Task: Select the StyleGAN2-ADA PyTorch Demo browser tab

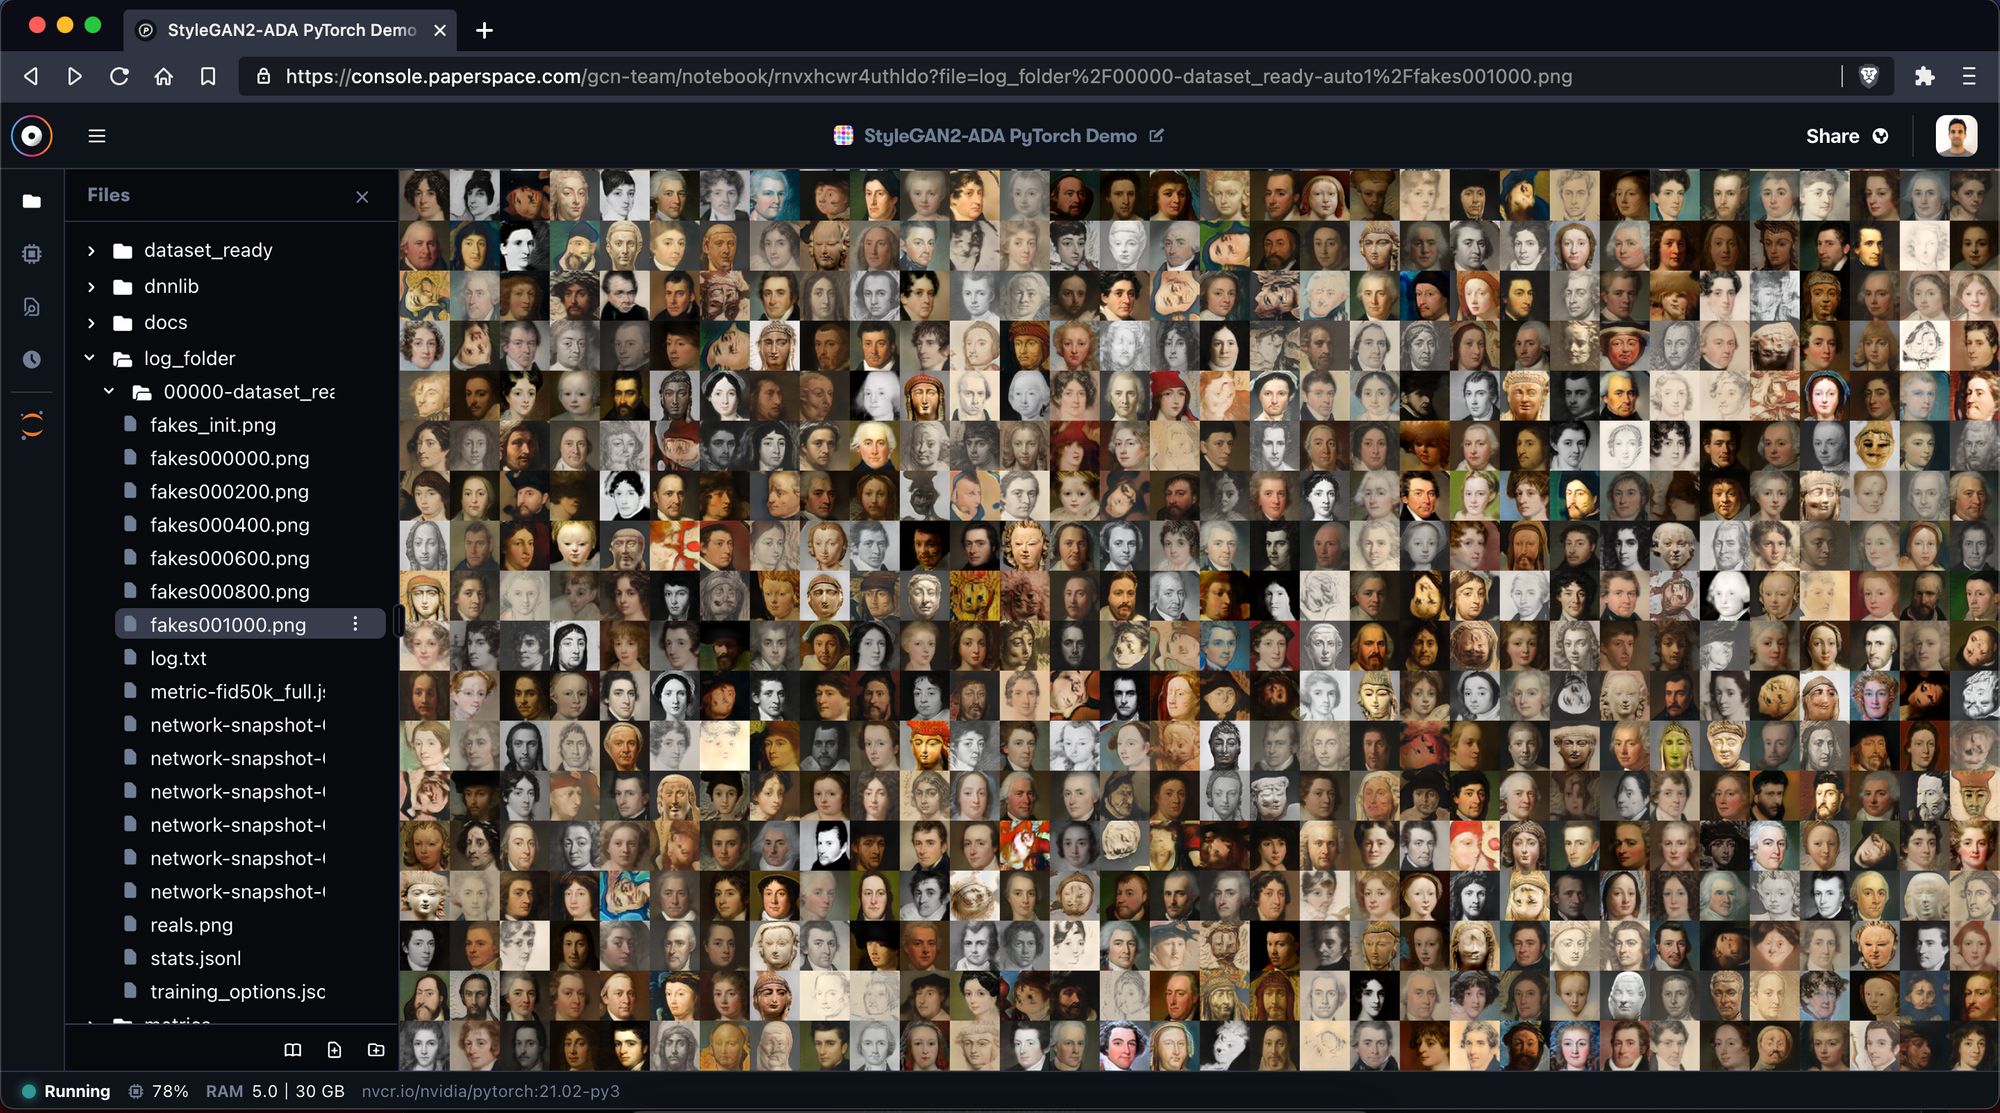Action: tap(290, 30)
